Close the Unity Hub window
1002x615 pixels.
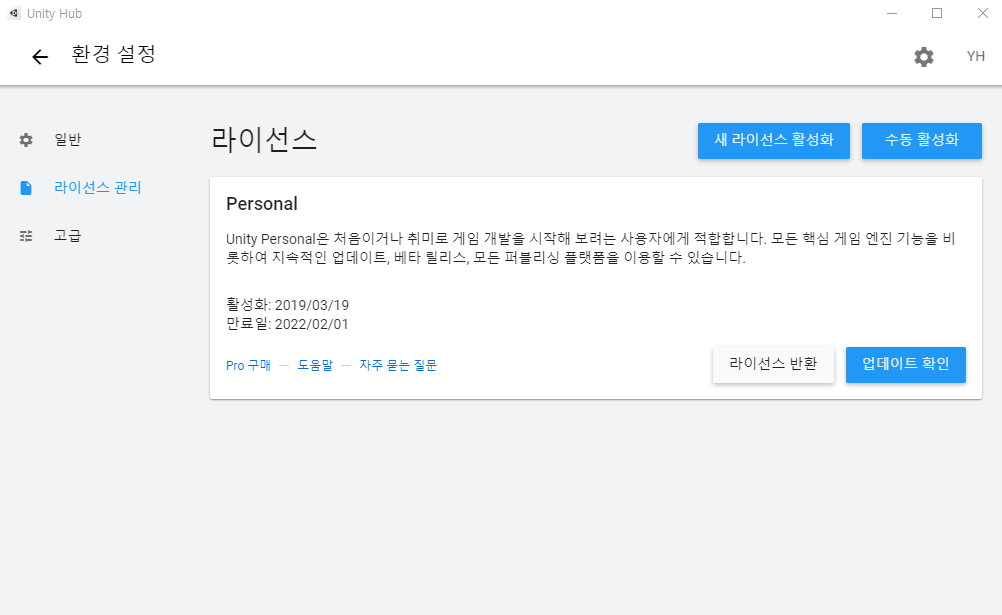[x=983, y=13]
